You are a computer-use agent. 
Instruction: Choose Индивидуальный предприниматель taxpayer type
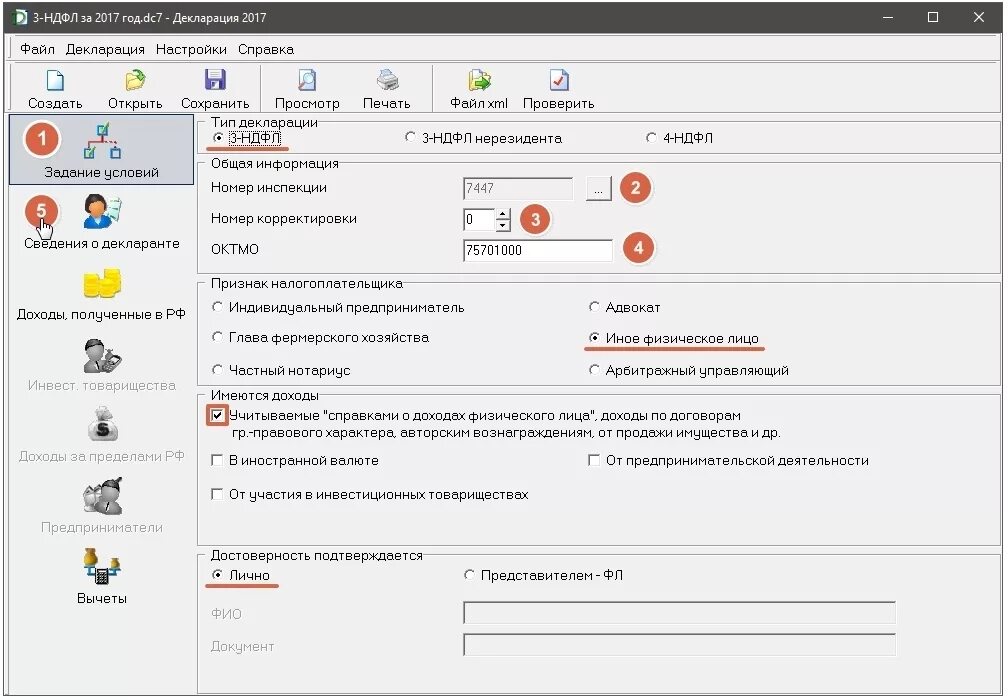(x=217, y=307)
